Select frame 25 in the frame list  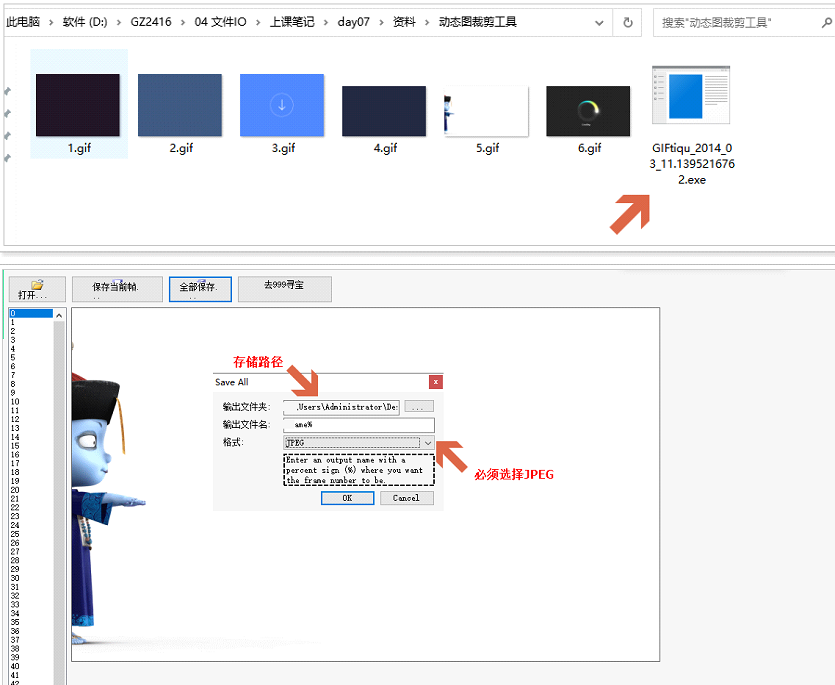click(x=31, y=534)
